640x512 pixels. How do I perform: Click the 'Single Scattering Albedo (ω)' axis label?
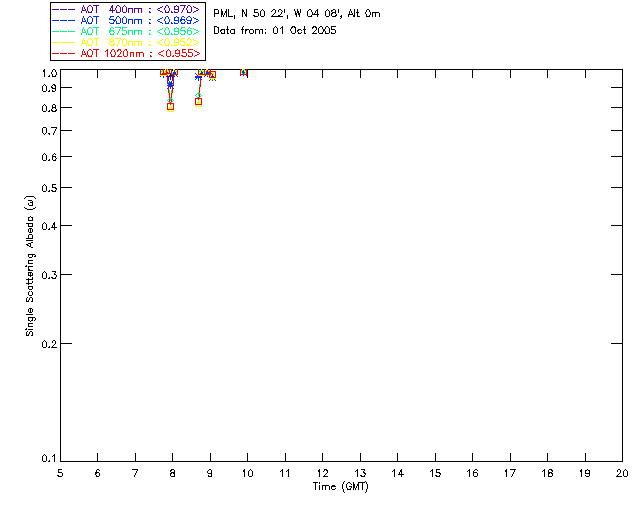30,266
